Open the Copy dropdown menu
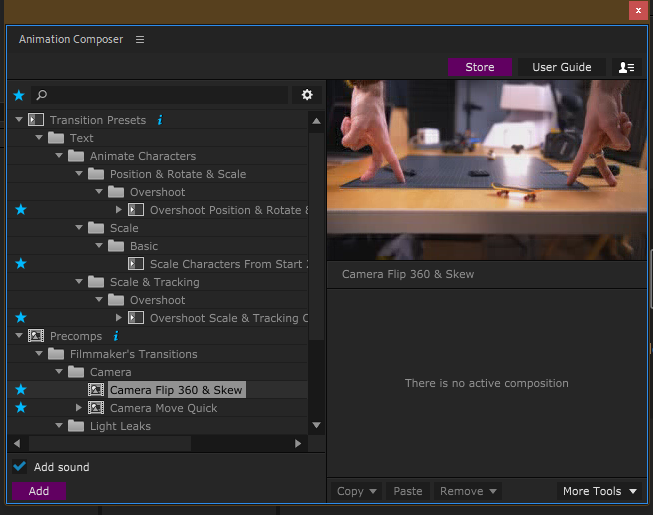The width and height of the screenshot is (653, 515). [x=357, y=491]
